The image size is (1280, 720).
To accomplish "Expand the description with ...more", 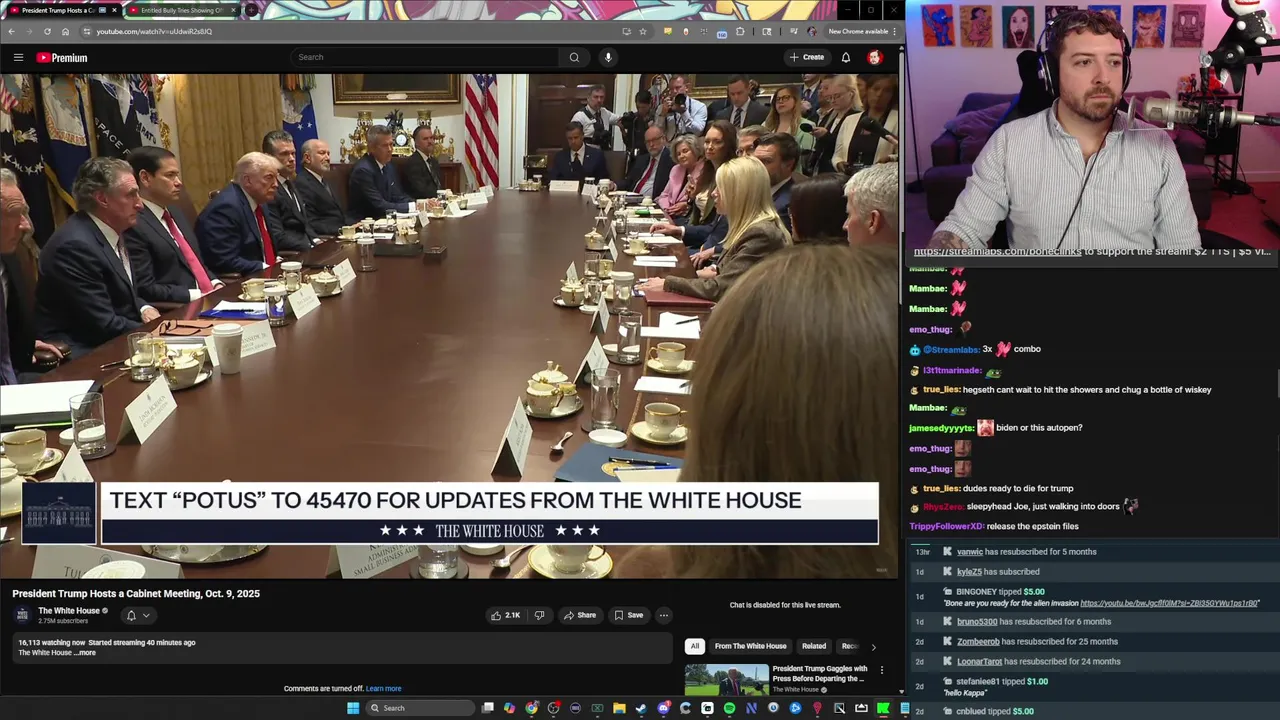I will coord(86,653).
